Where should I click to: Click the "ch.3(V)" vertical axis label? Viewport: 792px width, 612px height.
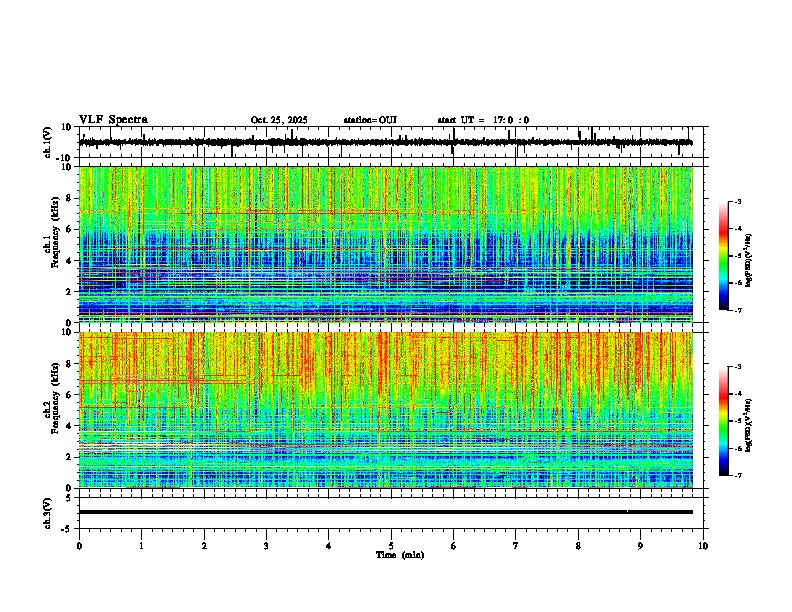click(48, 513)
